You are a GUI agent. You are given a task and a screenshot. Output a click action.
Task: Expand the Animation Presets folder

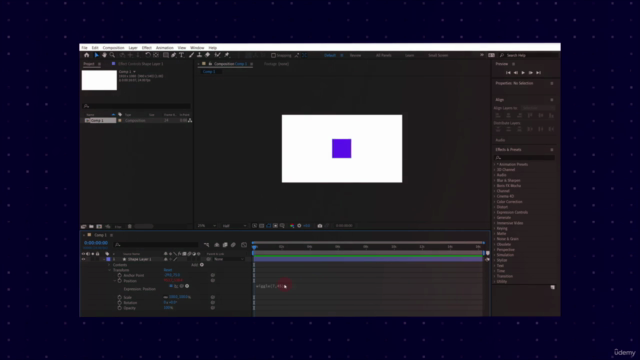(x=495, y=164)
